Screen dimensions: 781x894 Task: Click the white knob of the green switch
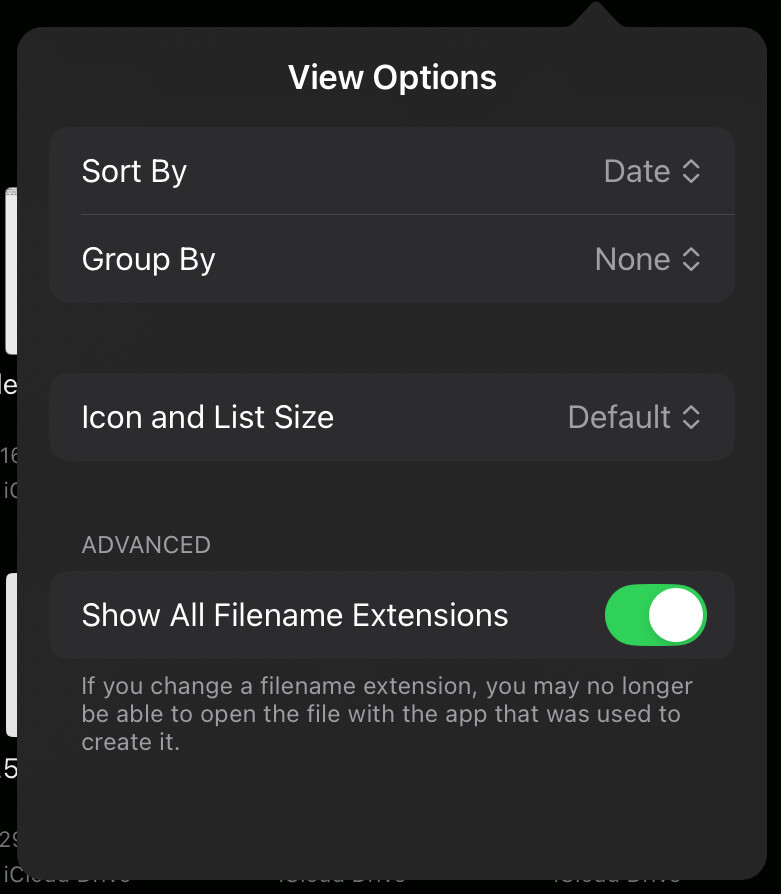tap(676, 615)
